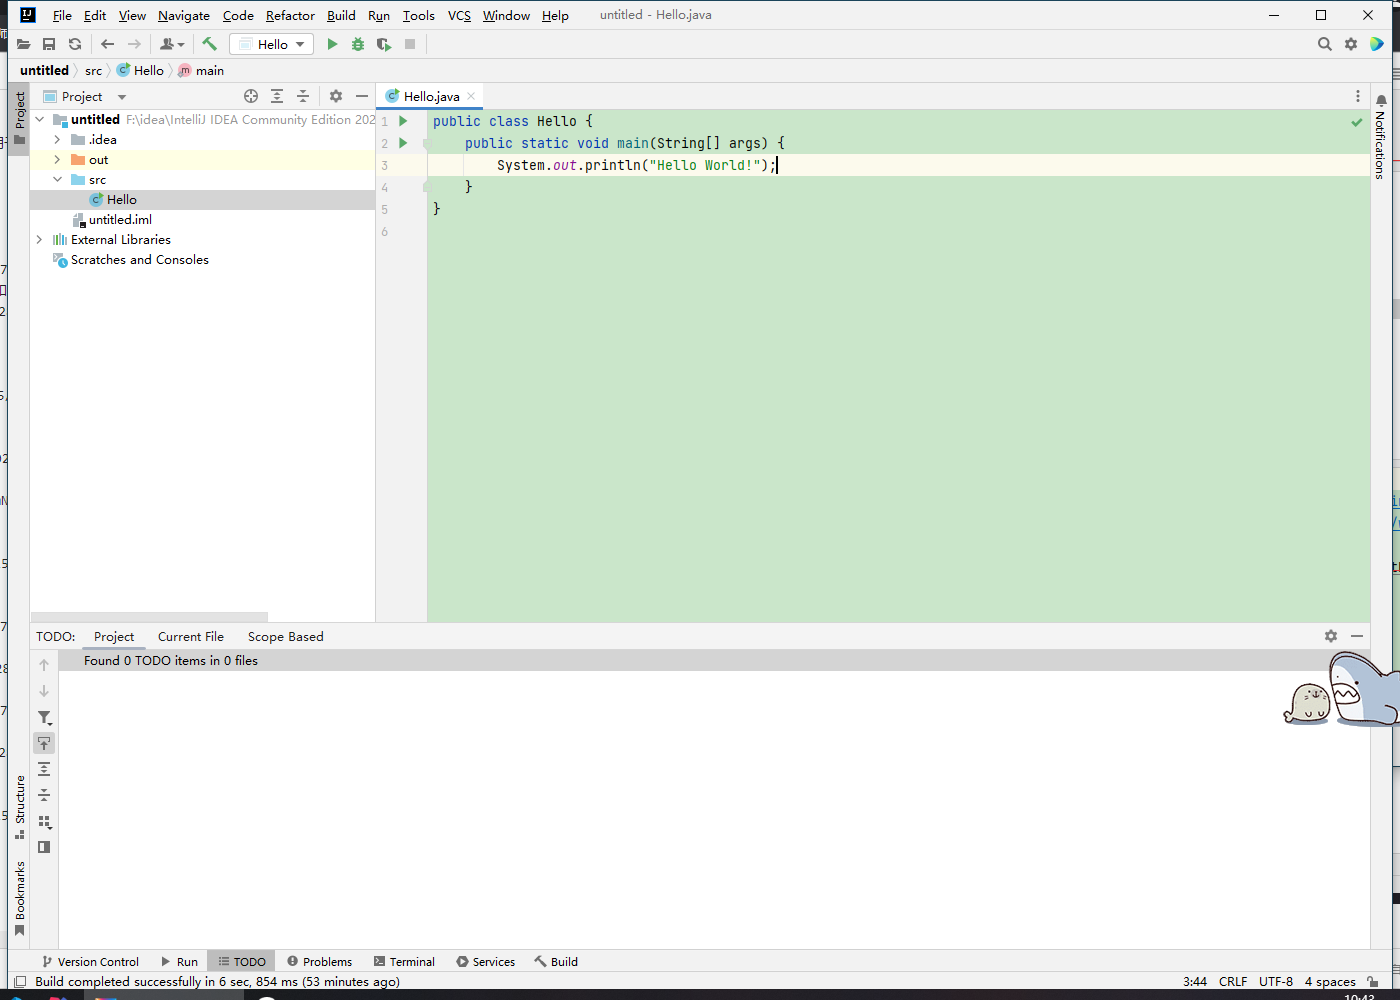
Task: Run 'Hello' with the green play icon
Action: tap(332, 44)
